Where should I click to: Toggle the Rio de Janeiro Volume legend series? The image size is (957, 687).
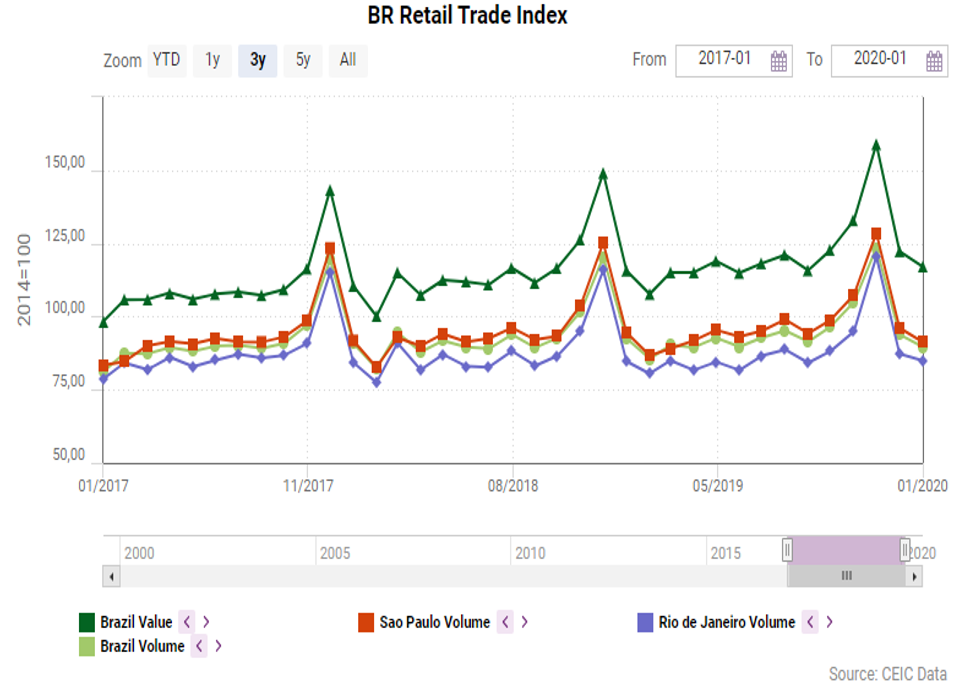click(x=726, y=622)
